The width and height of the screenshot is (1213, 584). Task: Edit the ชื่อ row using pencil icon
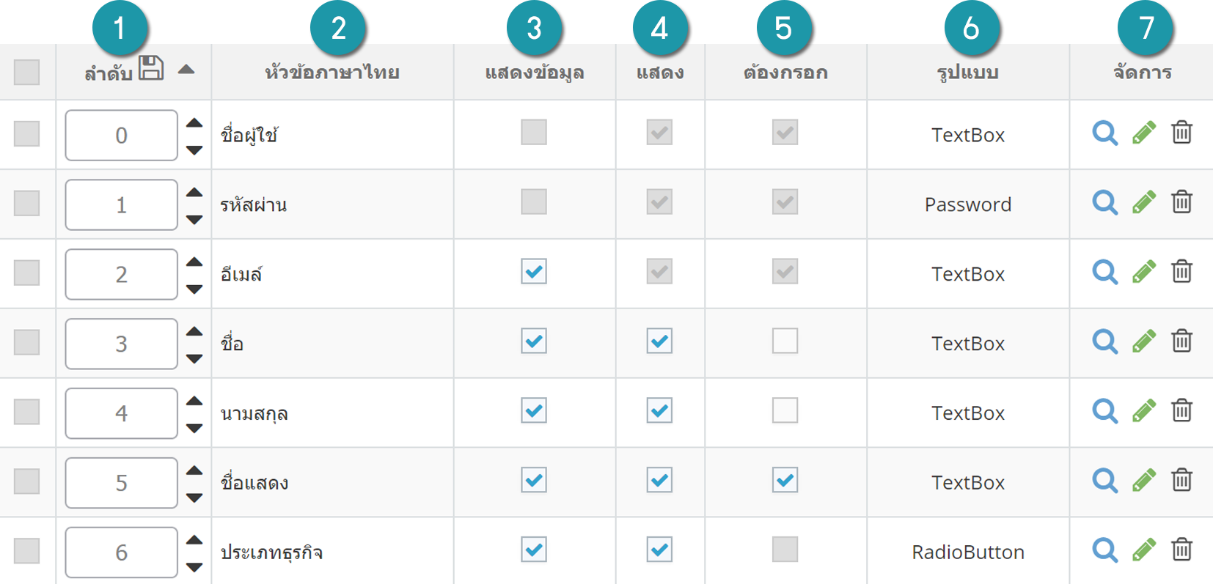tap(1144, 341)
